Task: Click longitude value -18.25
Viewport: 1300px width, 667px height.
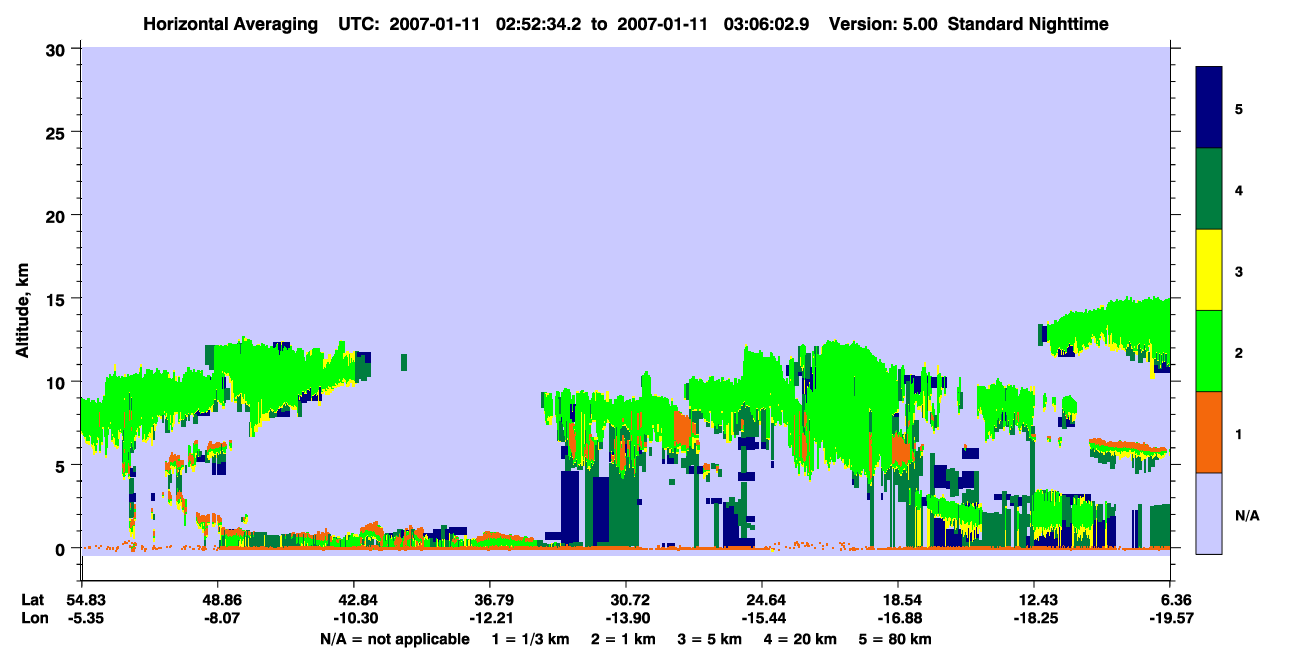Action: tap(1034, 618)
